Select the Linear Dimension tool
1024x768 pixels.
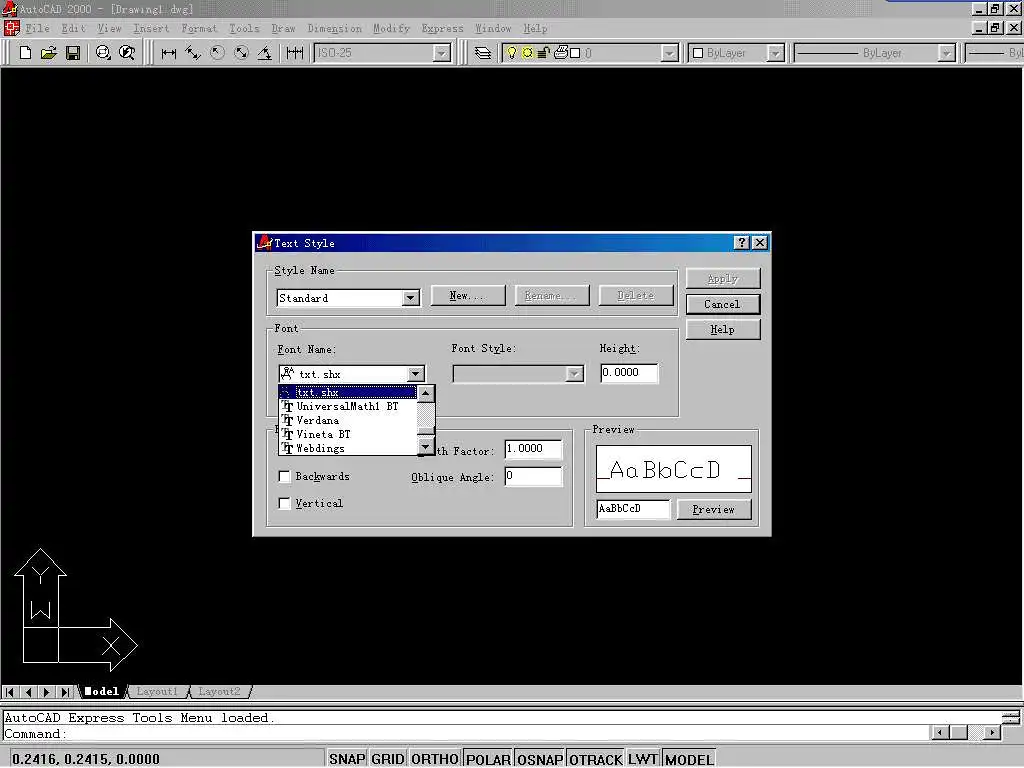pos(168,54)
